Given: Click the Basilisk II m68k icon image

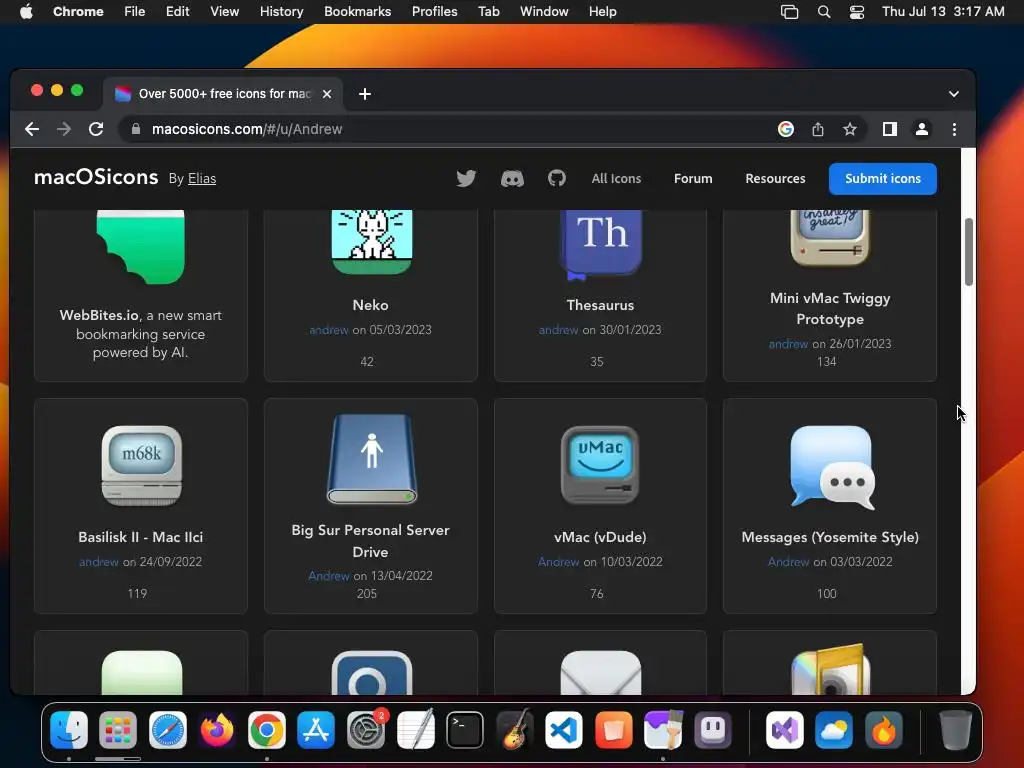Looking at the screenshot, I should (x=142, y=466).
